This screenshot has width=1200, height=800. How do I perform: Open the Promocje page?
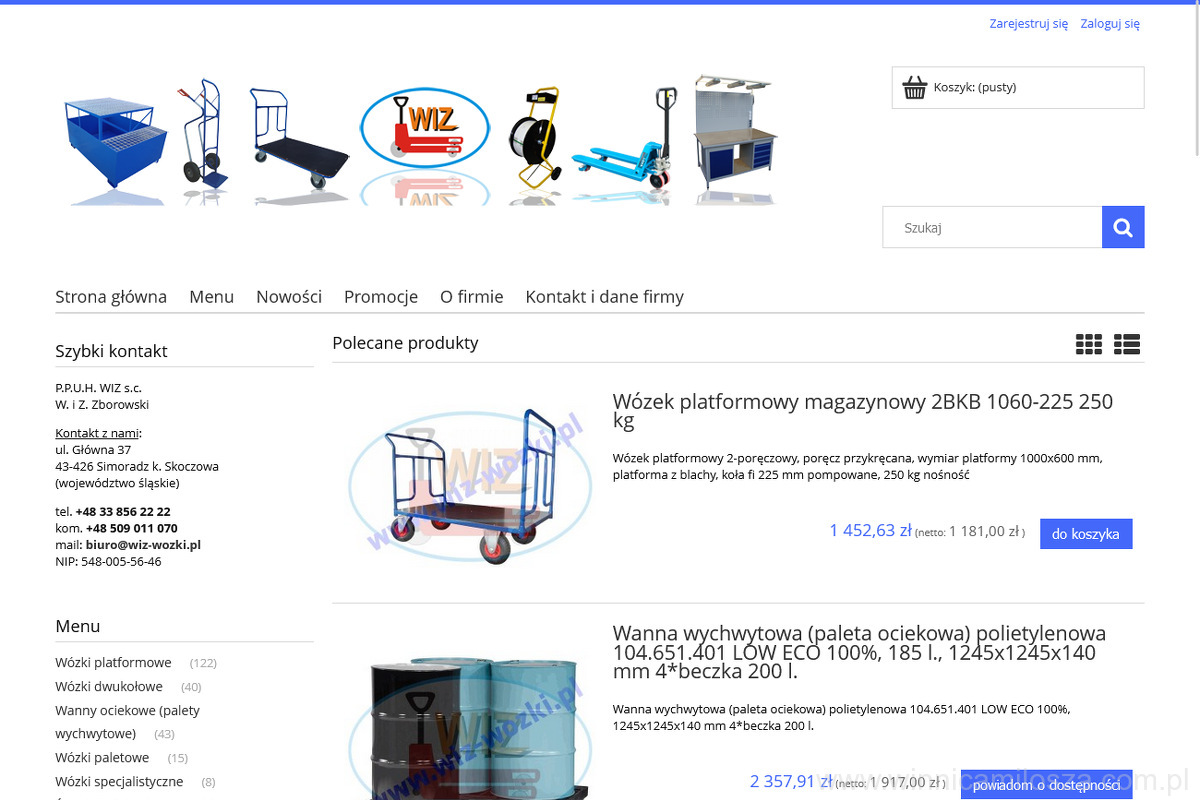381,297
